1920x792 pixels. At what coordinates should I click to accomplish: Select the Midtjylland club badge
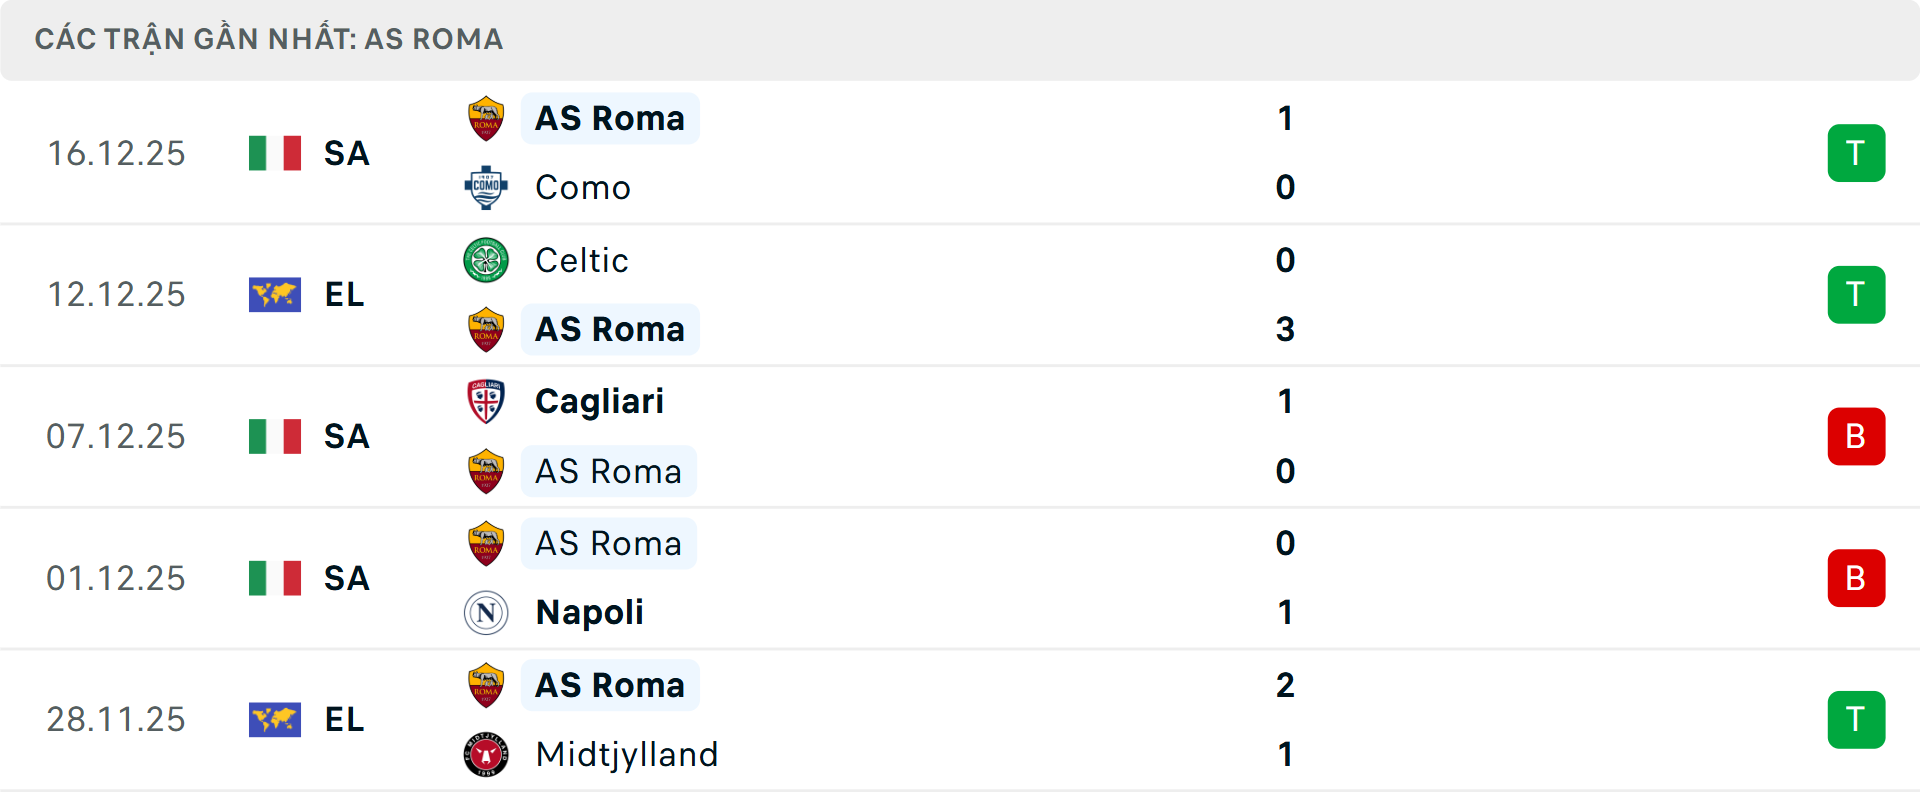[x=486, y=754]
